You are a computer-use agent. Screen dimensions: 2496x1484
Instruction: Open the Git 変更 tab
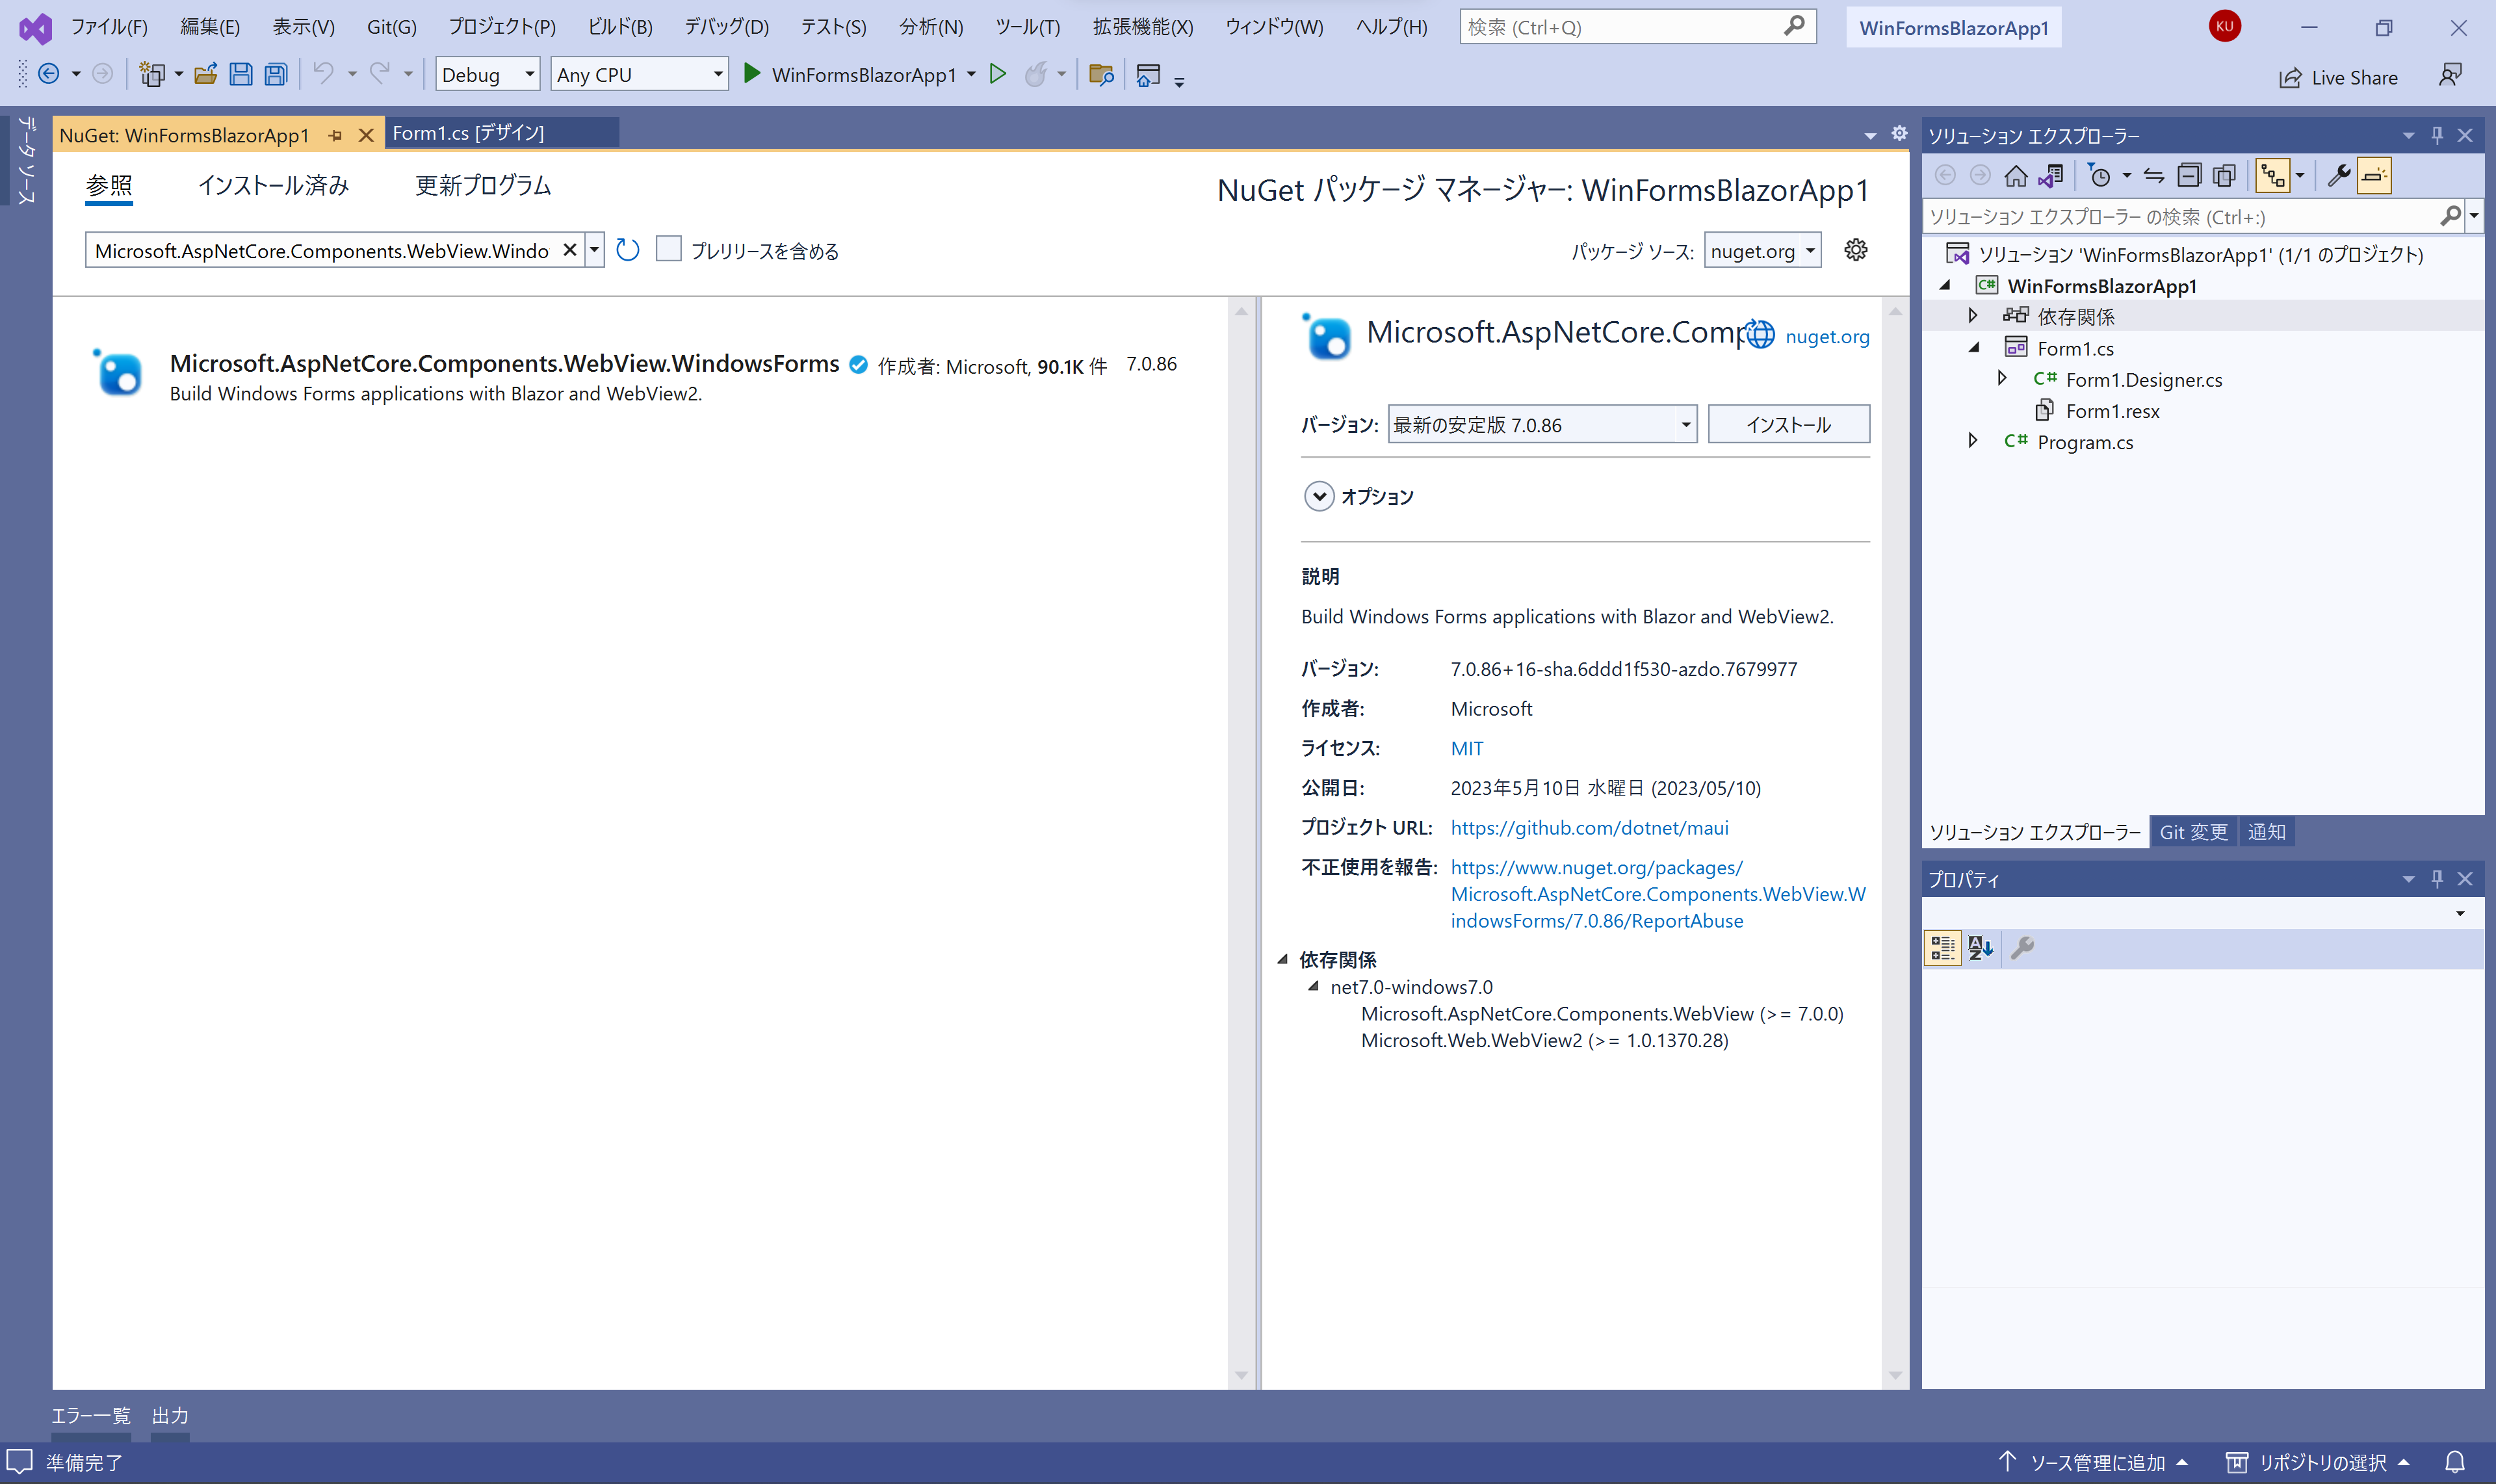click(x=2193, y=832)
